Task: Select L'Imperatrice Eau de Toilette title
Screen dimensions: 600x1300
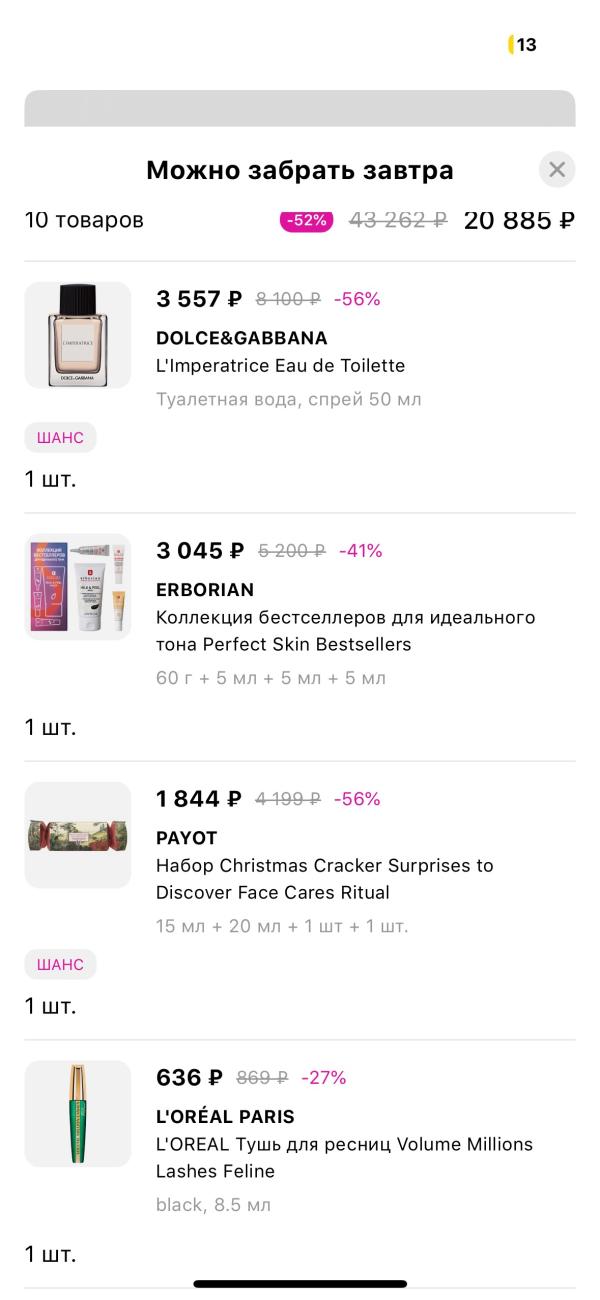Action: [280, 366]
